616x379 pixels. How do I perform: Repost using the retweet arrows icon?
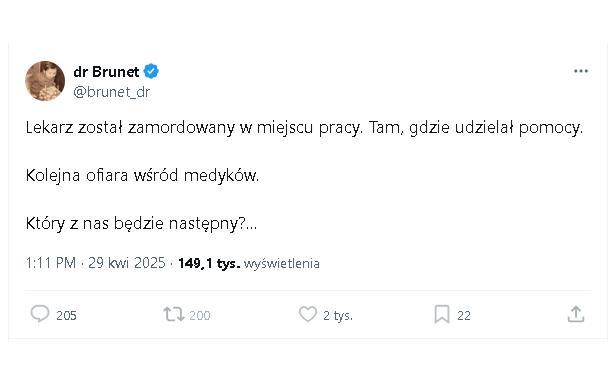pyautogui.click(x=174, y=314)
